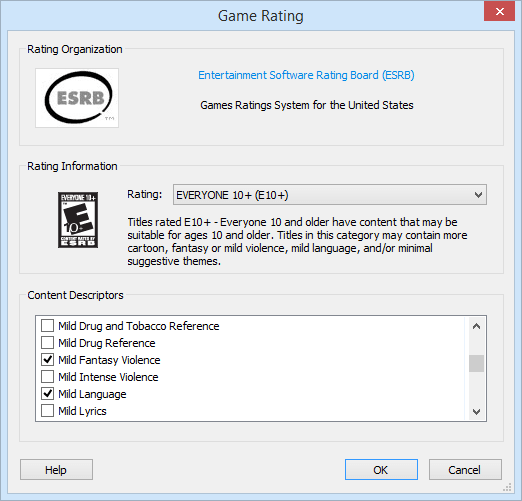The image size is (522, 501).
Task: Disable the Mild Language descriptor
Action: tap(47, 394)
